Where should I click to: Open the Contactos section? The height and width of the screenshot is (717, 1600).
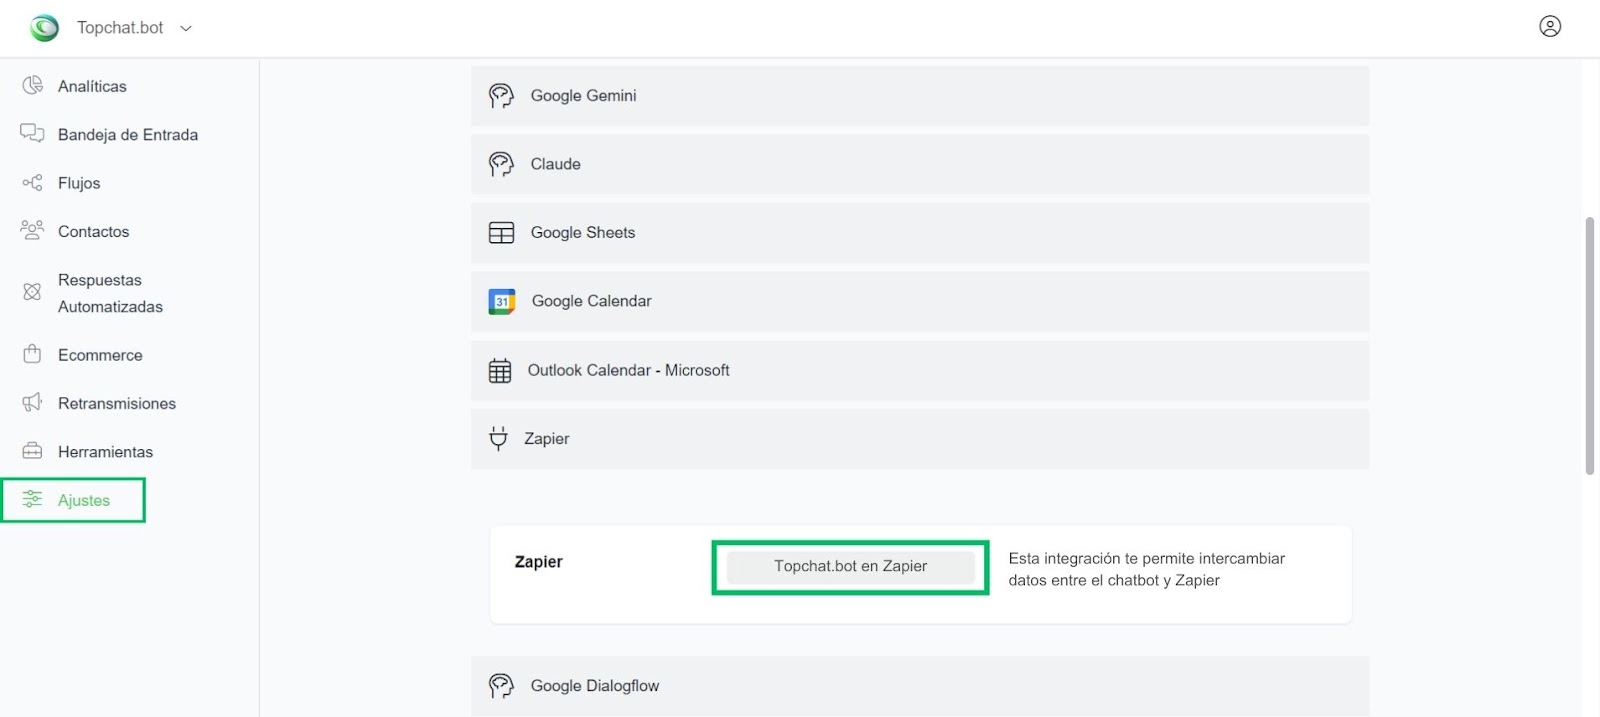(x=94, y=232)
